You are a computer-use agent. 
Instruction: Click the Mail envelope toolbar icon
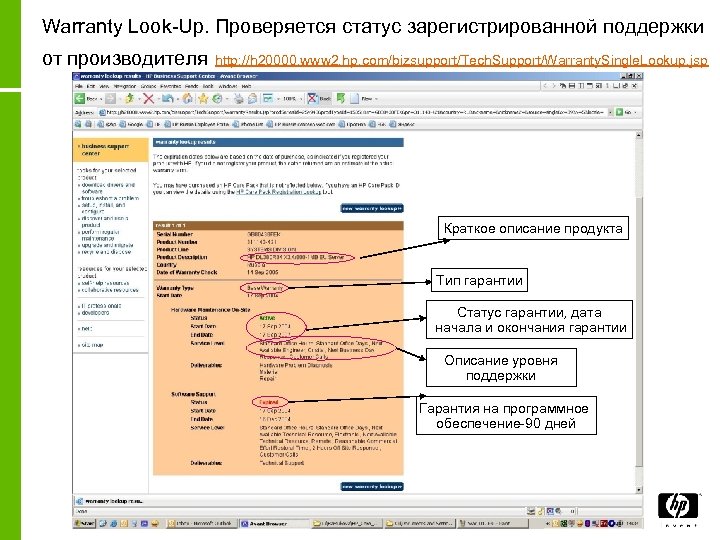(x=253, y=98)
